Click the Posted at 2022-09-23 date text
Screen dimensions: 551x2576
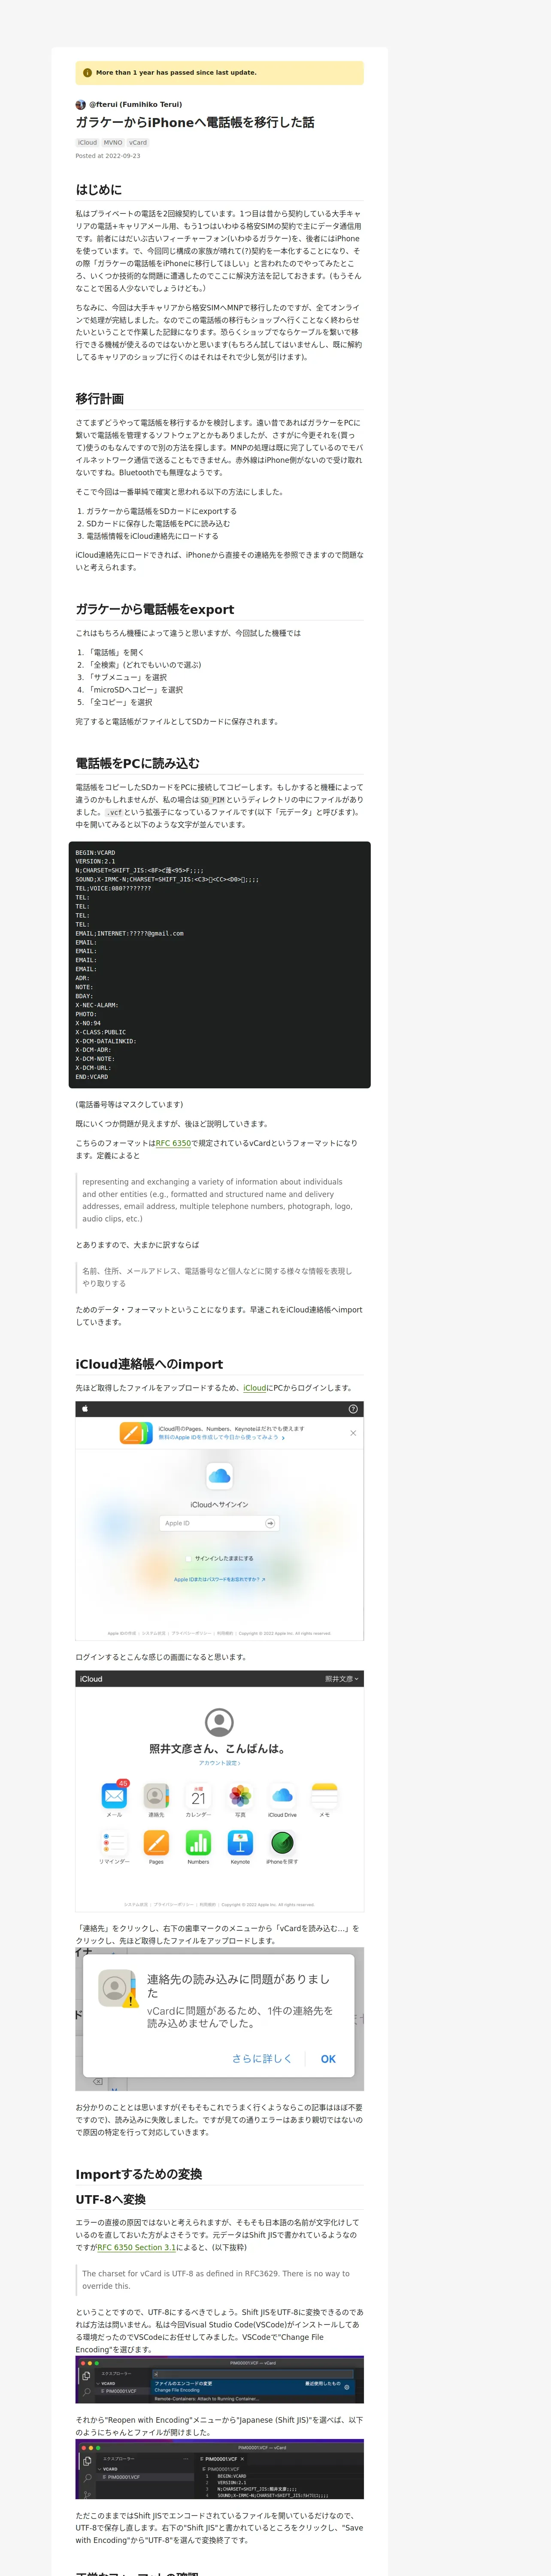tap(108, 156)
